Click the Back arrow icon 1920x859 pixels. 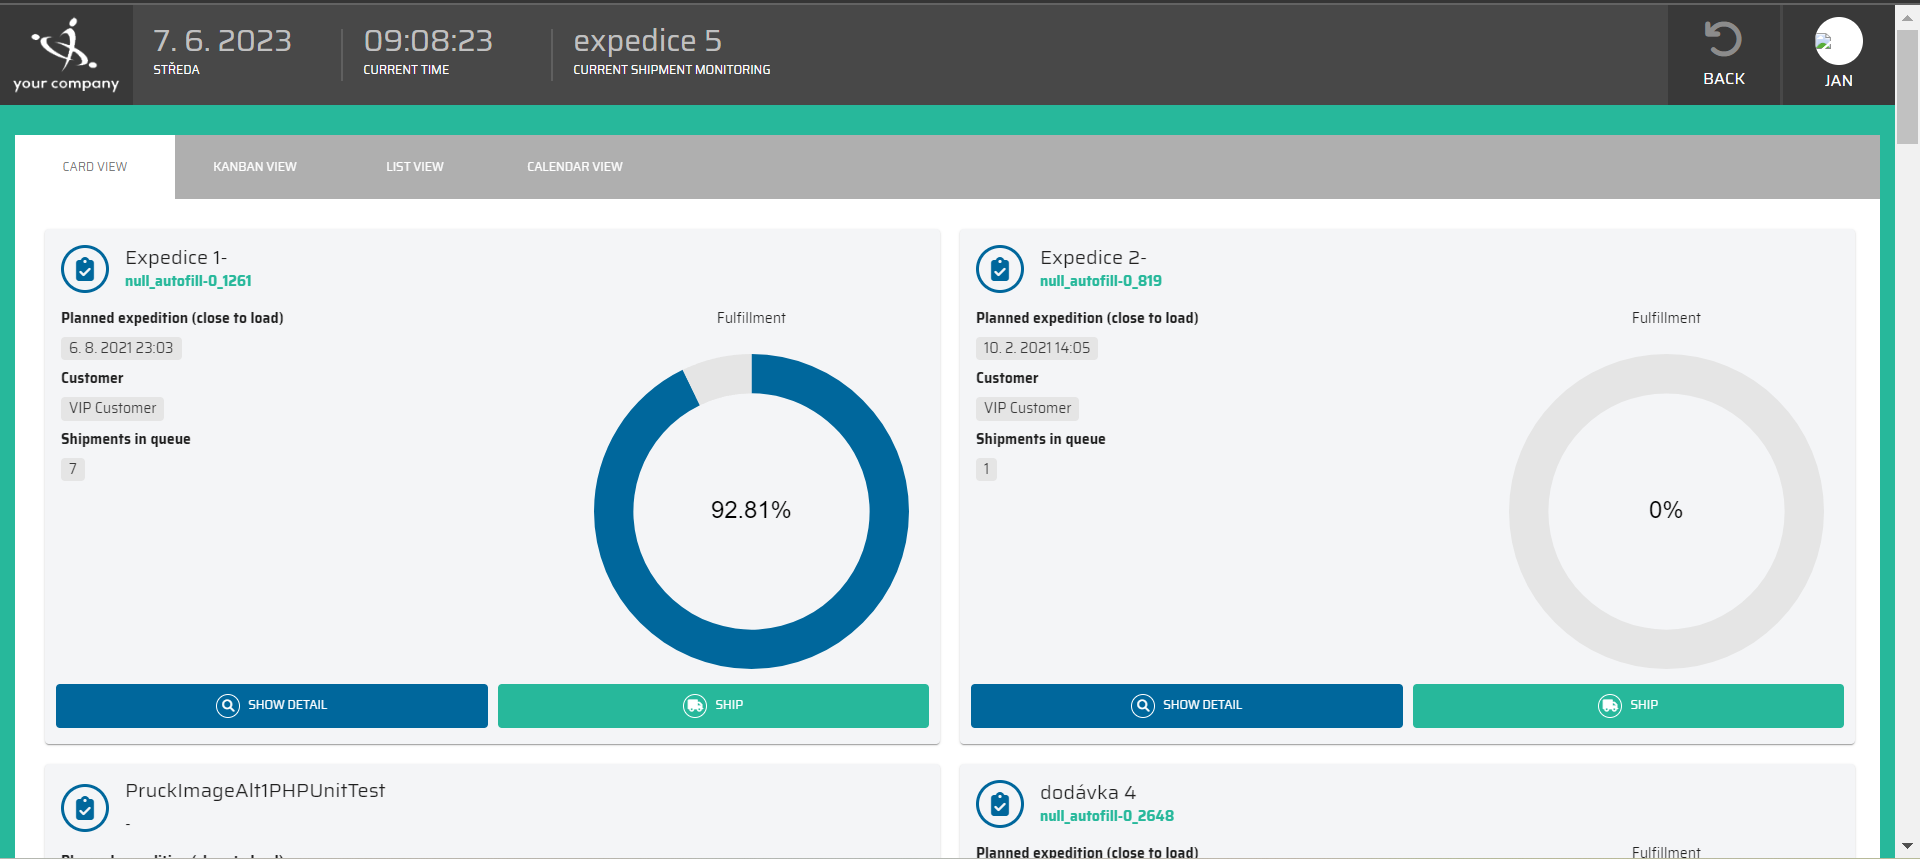[1723, 40]
